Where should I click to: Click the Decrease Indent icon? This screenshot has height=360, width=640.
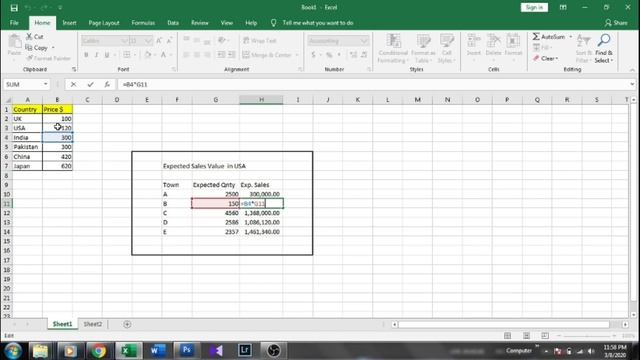221,55
